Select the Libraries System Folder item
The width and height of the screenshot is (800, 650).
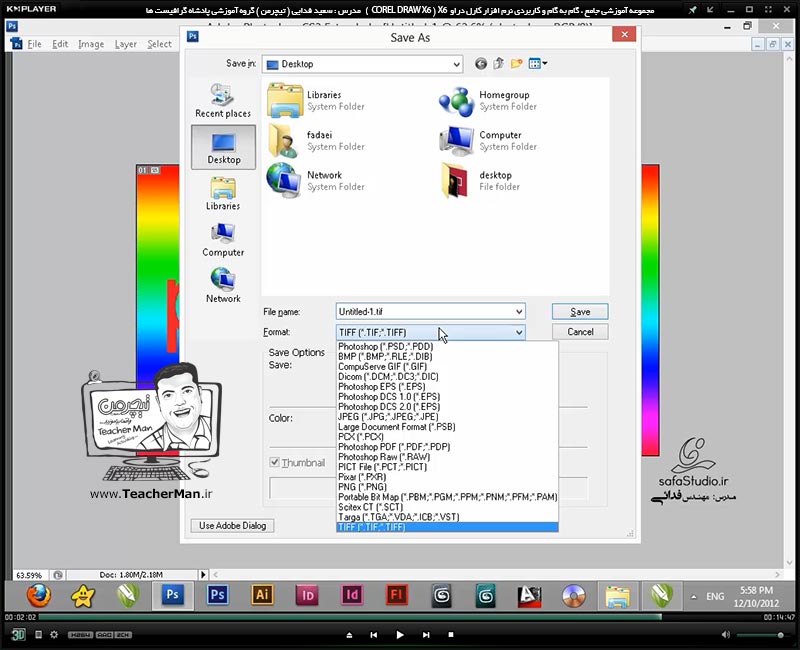(x=316, y=101)
